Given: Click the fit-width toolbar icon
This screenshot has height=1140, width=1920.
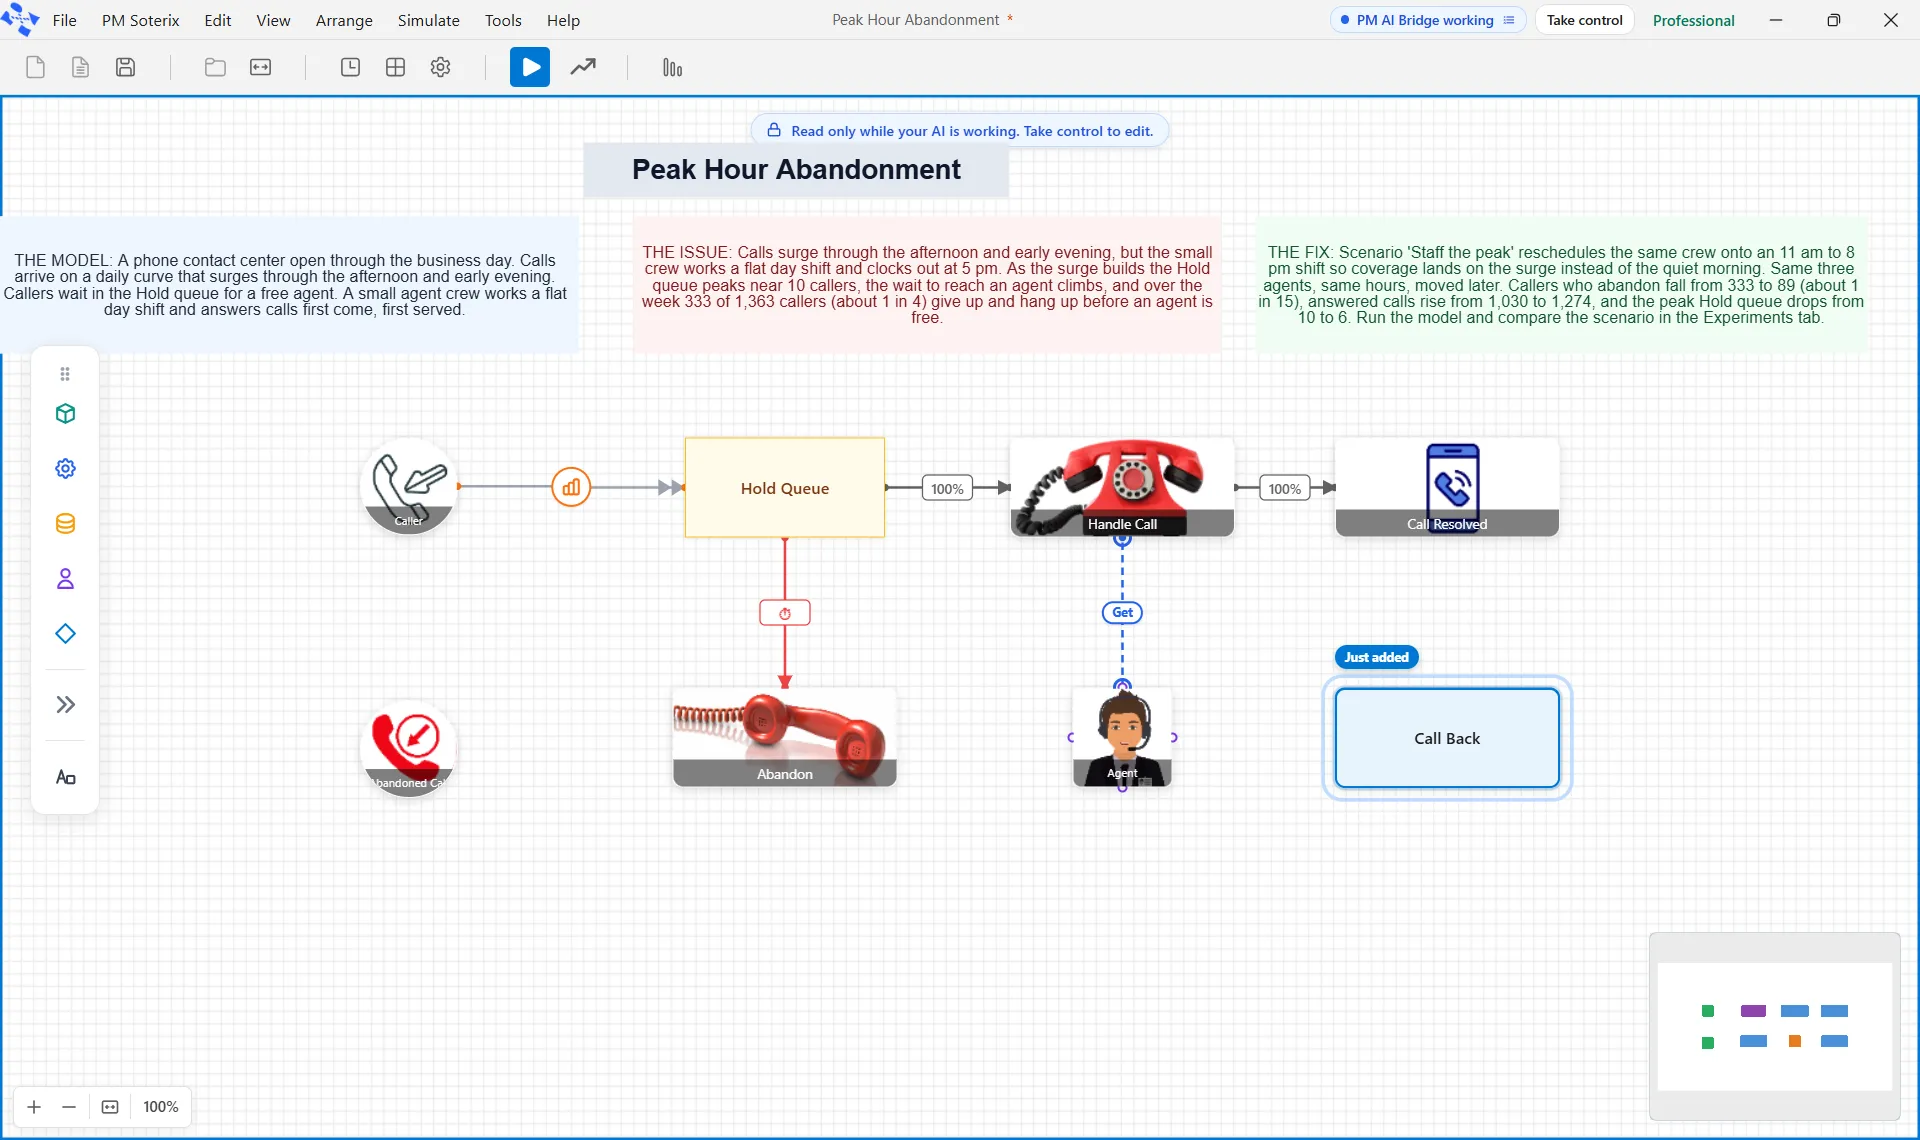Looking at the screenshot, I should [x=260, y=68].
